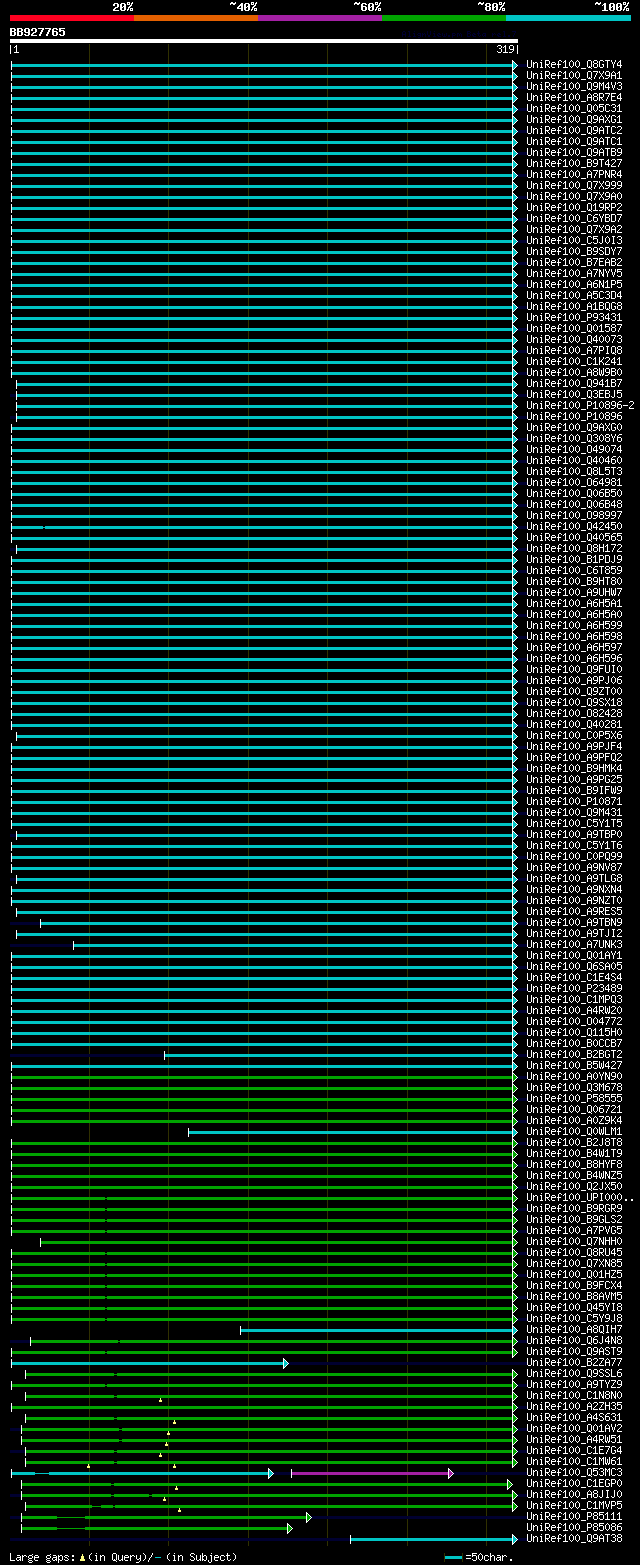Select the UniRef100_Q42450 label

point(574,527)
